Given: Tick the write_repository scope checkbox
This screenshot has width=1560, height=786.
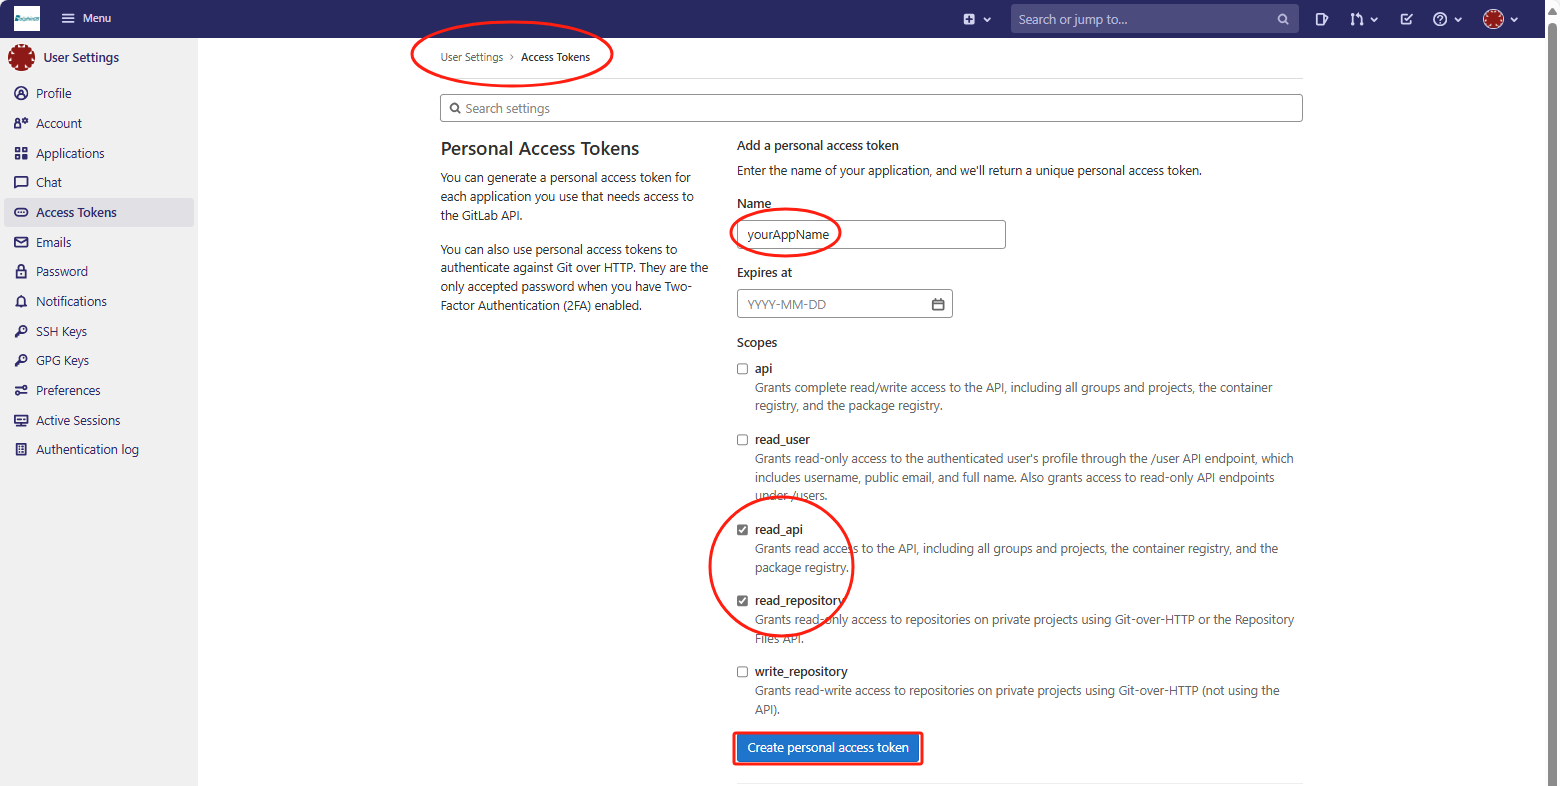Looking at the screenshot, I should [742, 672].
